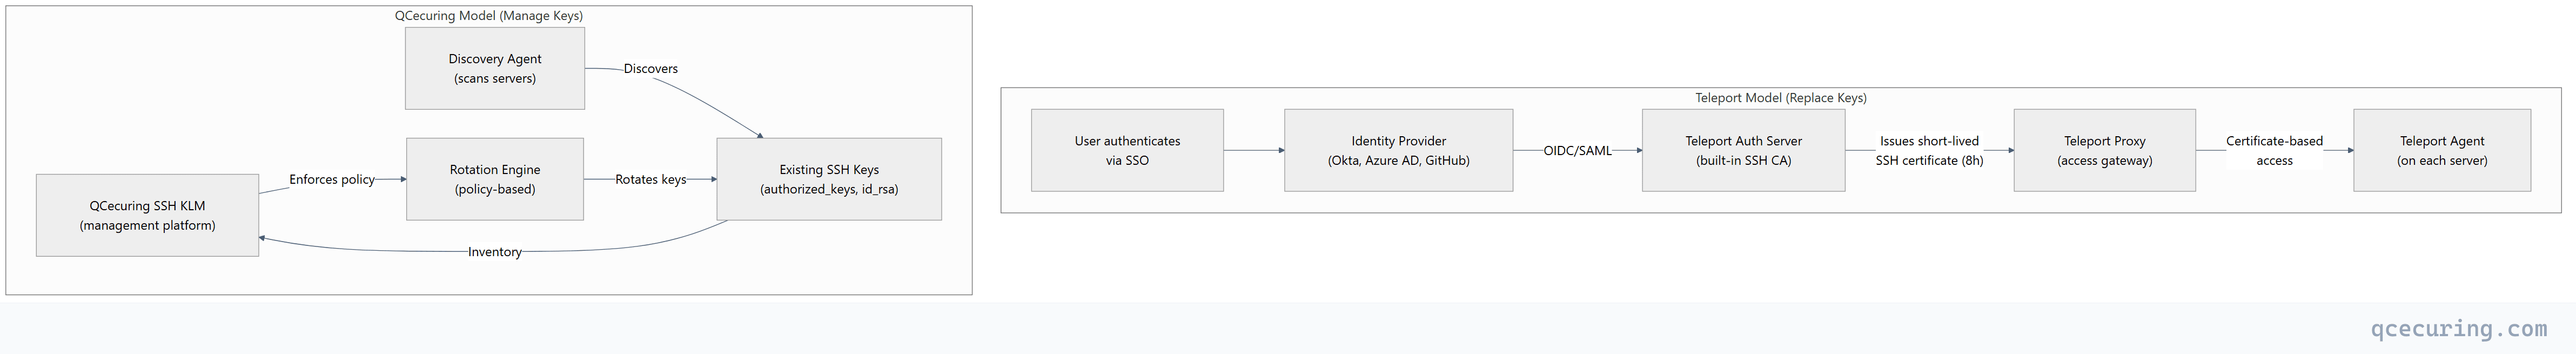Click the Identity Provider node

(x=1398, y=150)
